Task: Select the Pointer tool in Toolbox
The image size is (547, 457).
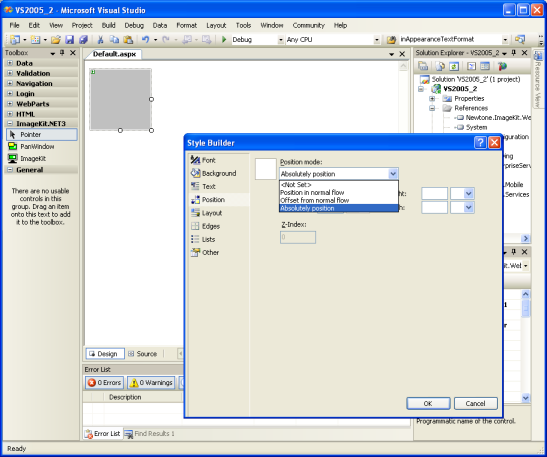Action: click(42, 135)
